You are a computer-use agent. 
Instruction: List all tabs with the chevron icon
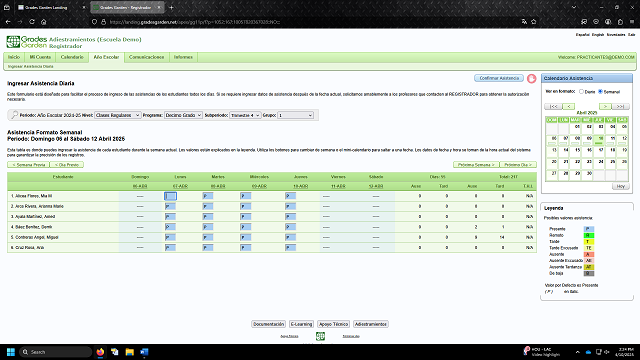point(573,7)
